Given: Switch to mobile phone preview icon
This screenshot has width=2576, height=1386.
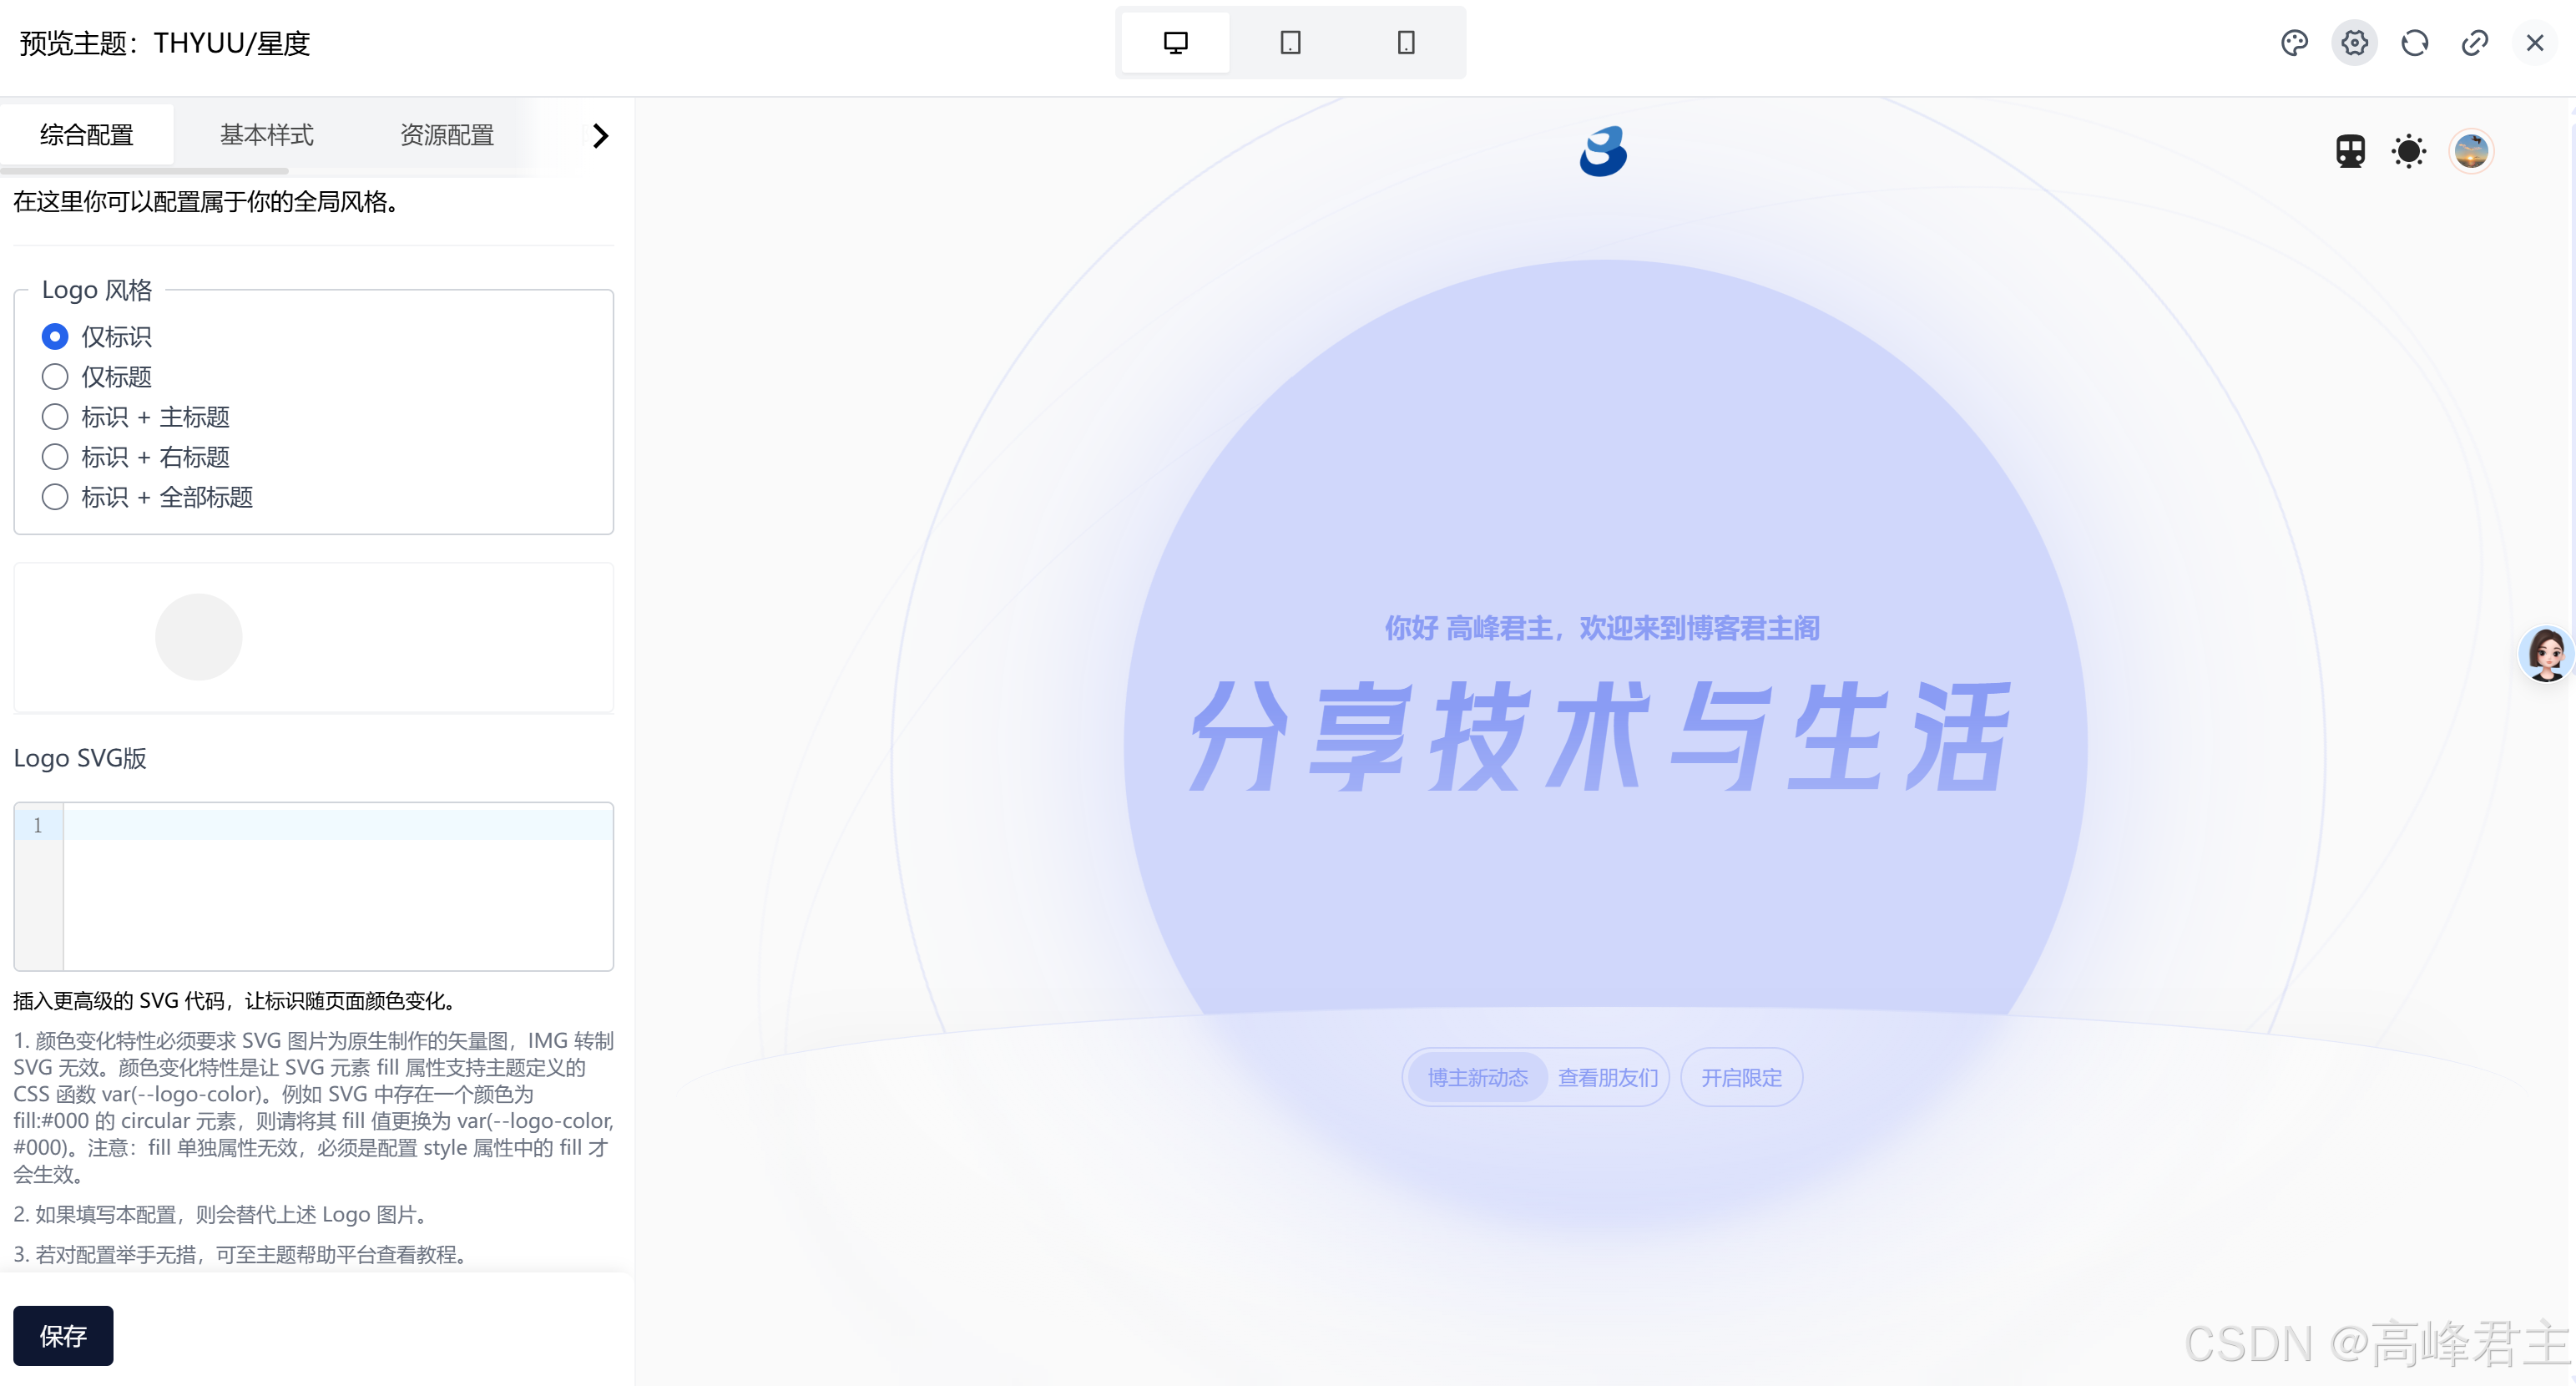Looking at the screenshot, I should point(1405,43).
